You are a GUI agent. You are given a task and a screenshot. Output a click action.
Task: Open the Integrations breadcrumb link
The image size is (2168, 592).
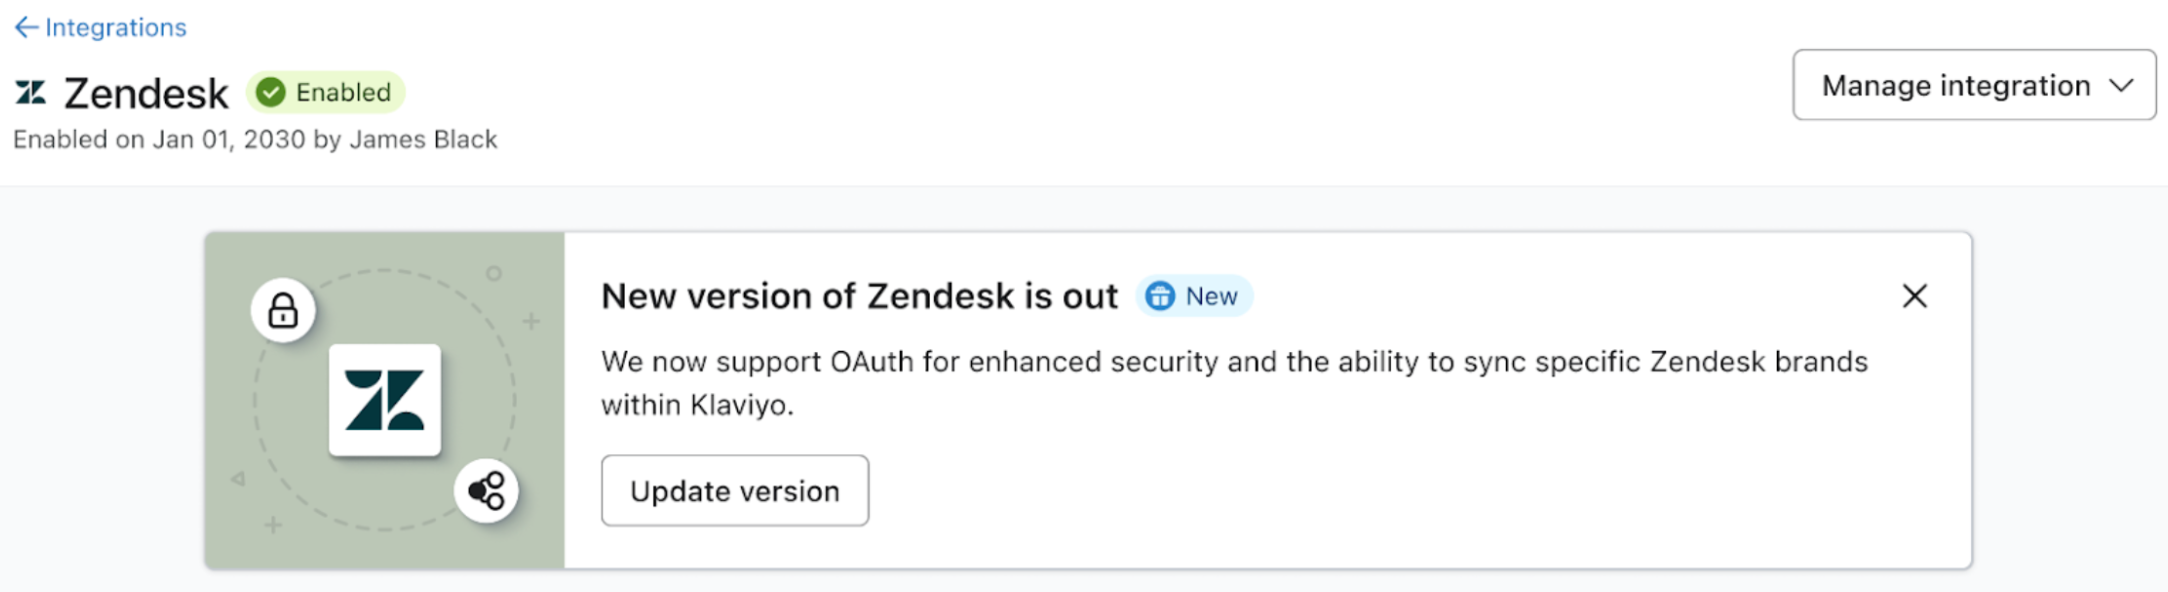[115, 28]
